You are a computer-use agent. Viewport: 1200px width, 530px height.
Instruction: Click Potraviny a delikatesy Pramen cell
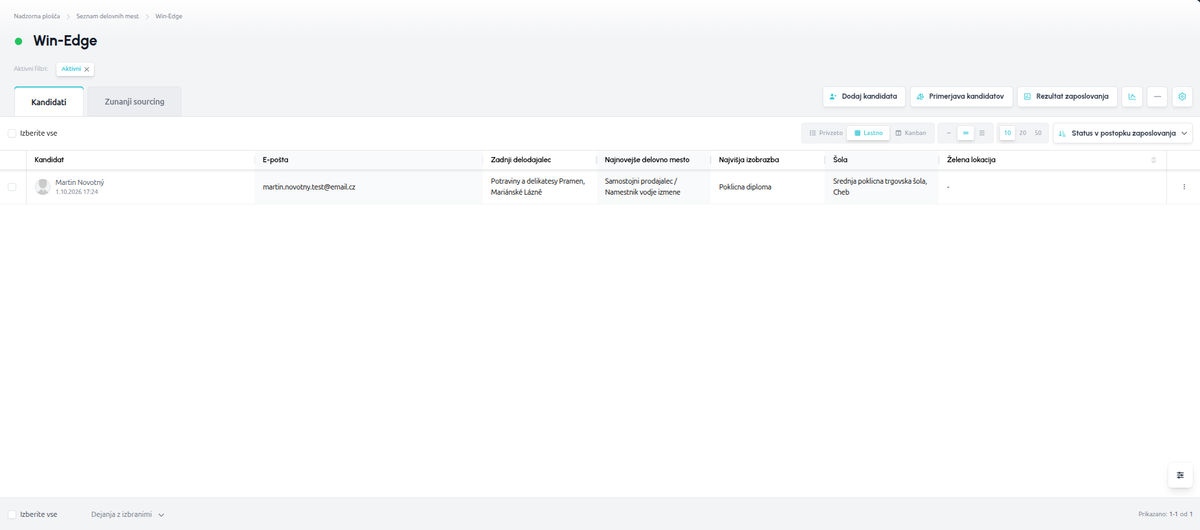coord(538,186)
